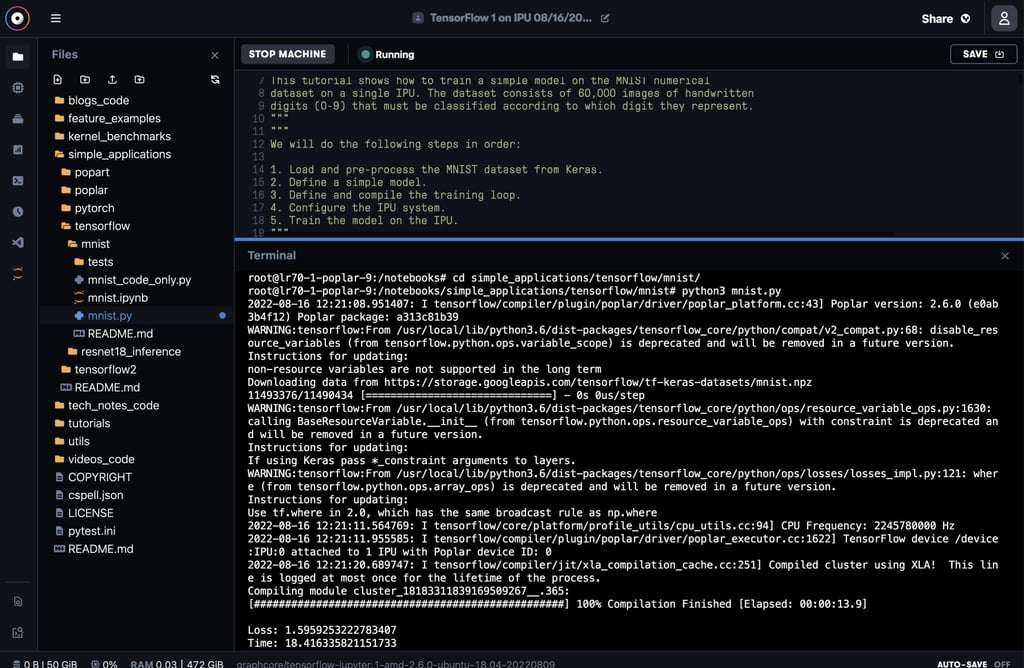Open the user account avatar
Viewport: 1024px width, 668px height.
[x=1004, y=18]
